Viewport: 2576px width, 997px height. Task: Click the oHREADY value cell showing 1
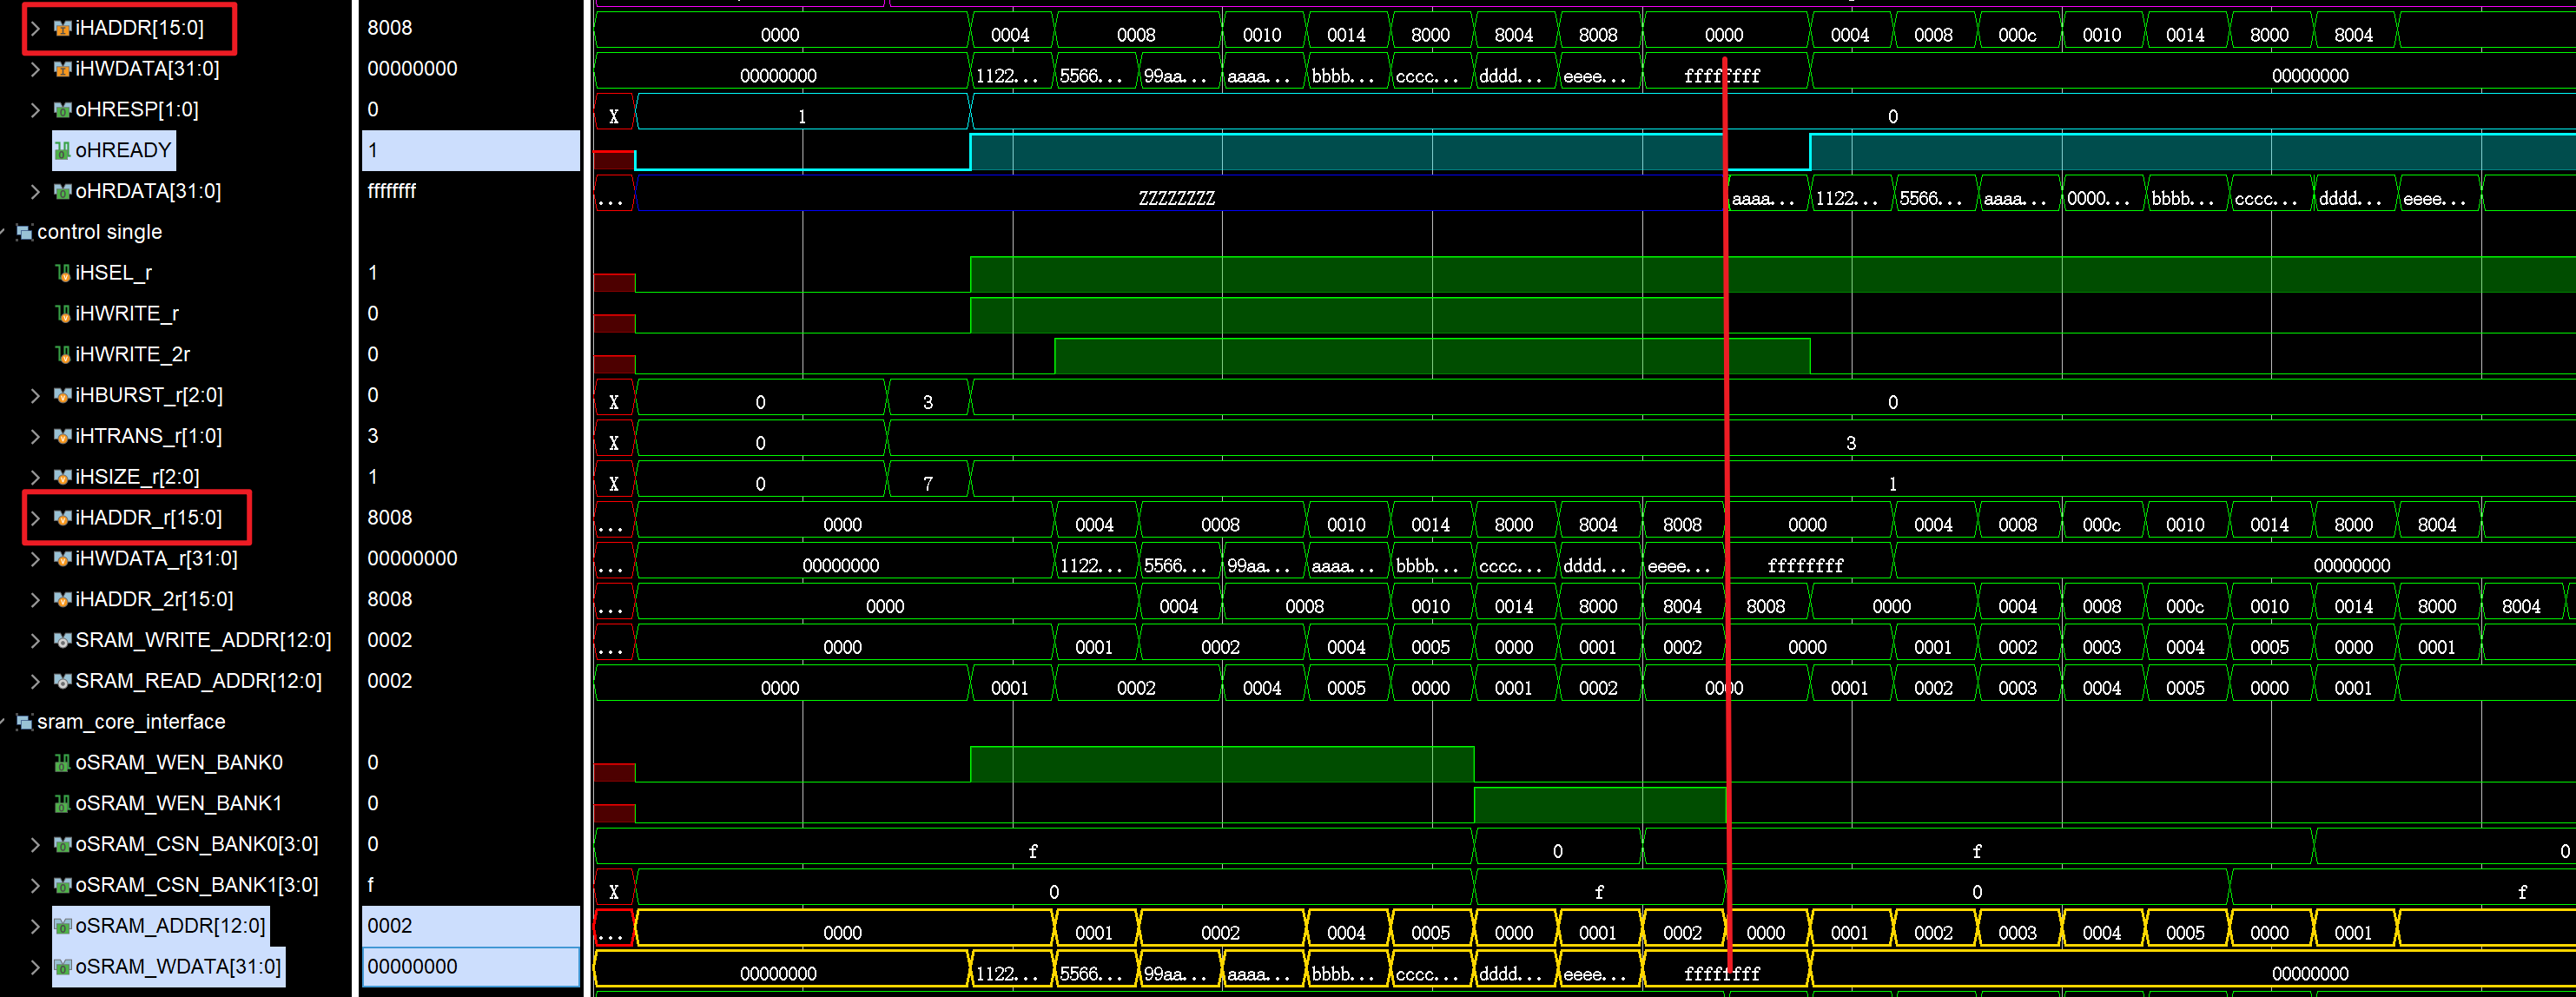(470, 151)
